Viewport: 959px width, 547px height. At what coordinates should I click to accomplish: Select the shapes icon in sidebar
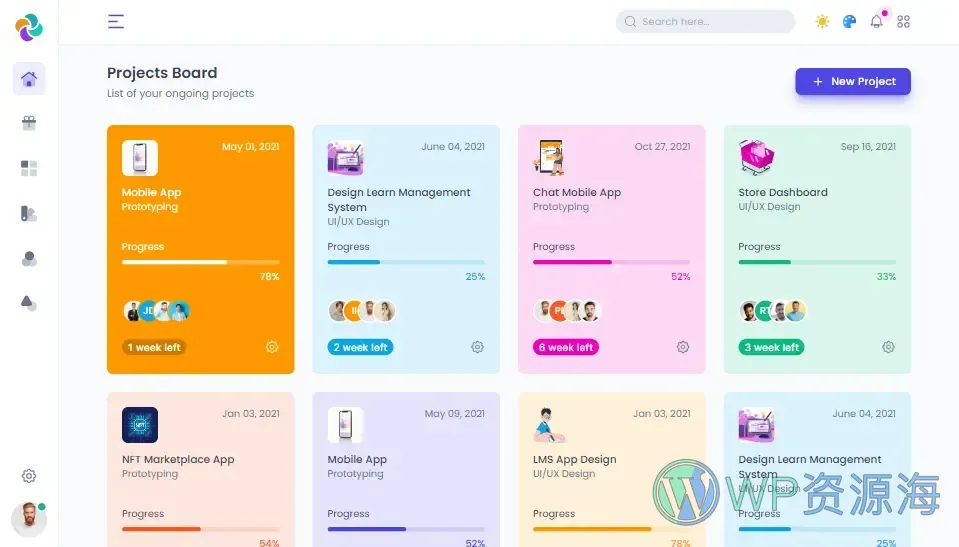pos(29,303)
